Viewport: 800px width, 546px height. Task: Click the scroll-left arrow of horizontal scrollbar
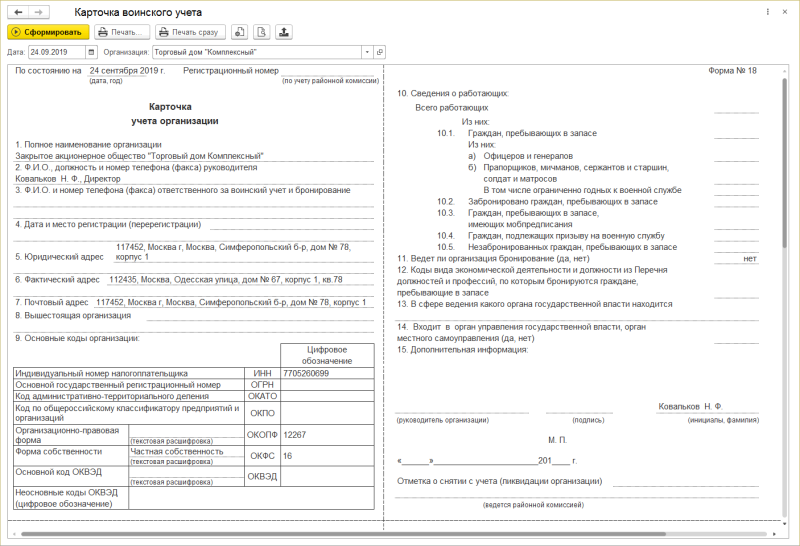[x=14, y=534]
